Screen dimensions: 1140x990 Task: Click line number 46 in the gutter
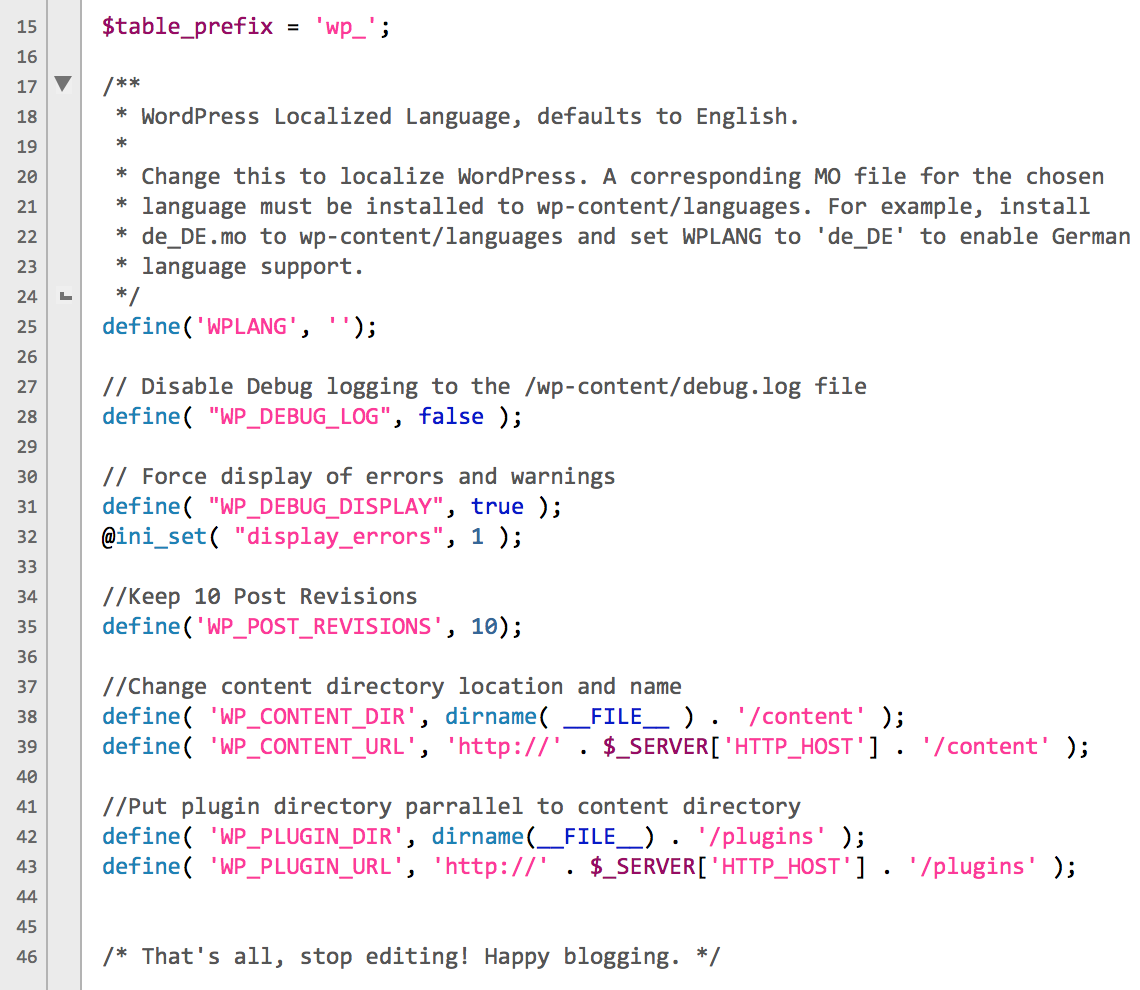click(27, 957)
